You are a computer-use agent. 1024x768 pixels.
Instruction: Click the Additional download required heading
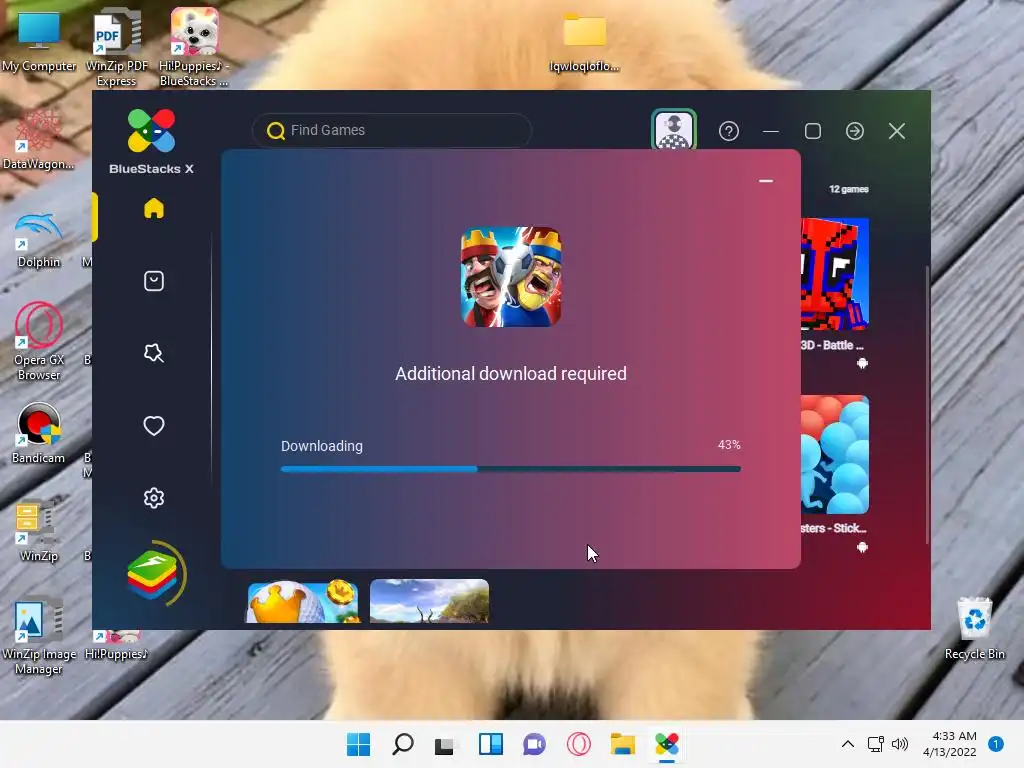511,374
